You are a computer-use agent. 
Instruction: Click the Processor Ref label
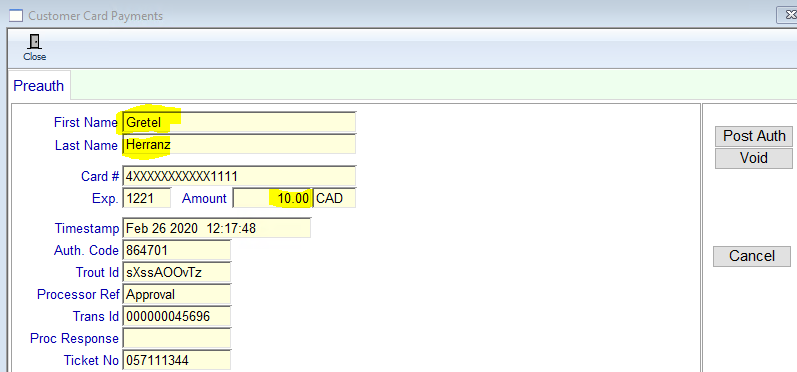tap(78, 294)
